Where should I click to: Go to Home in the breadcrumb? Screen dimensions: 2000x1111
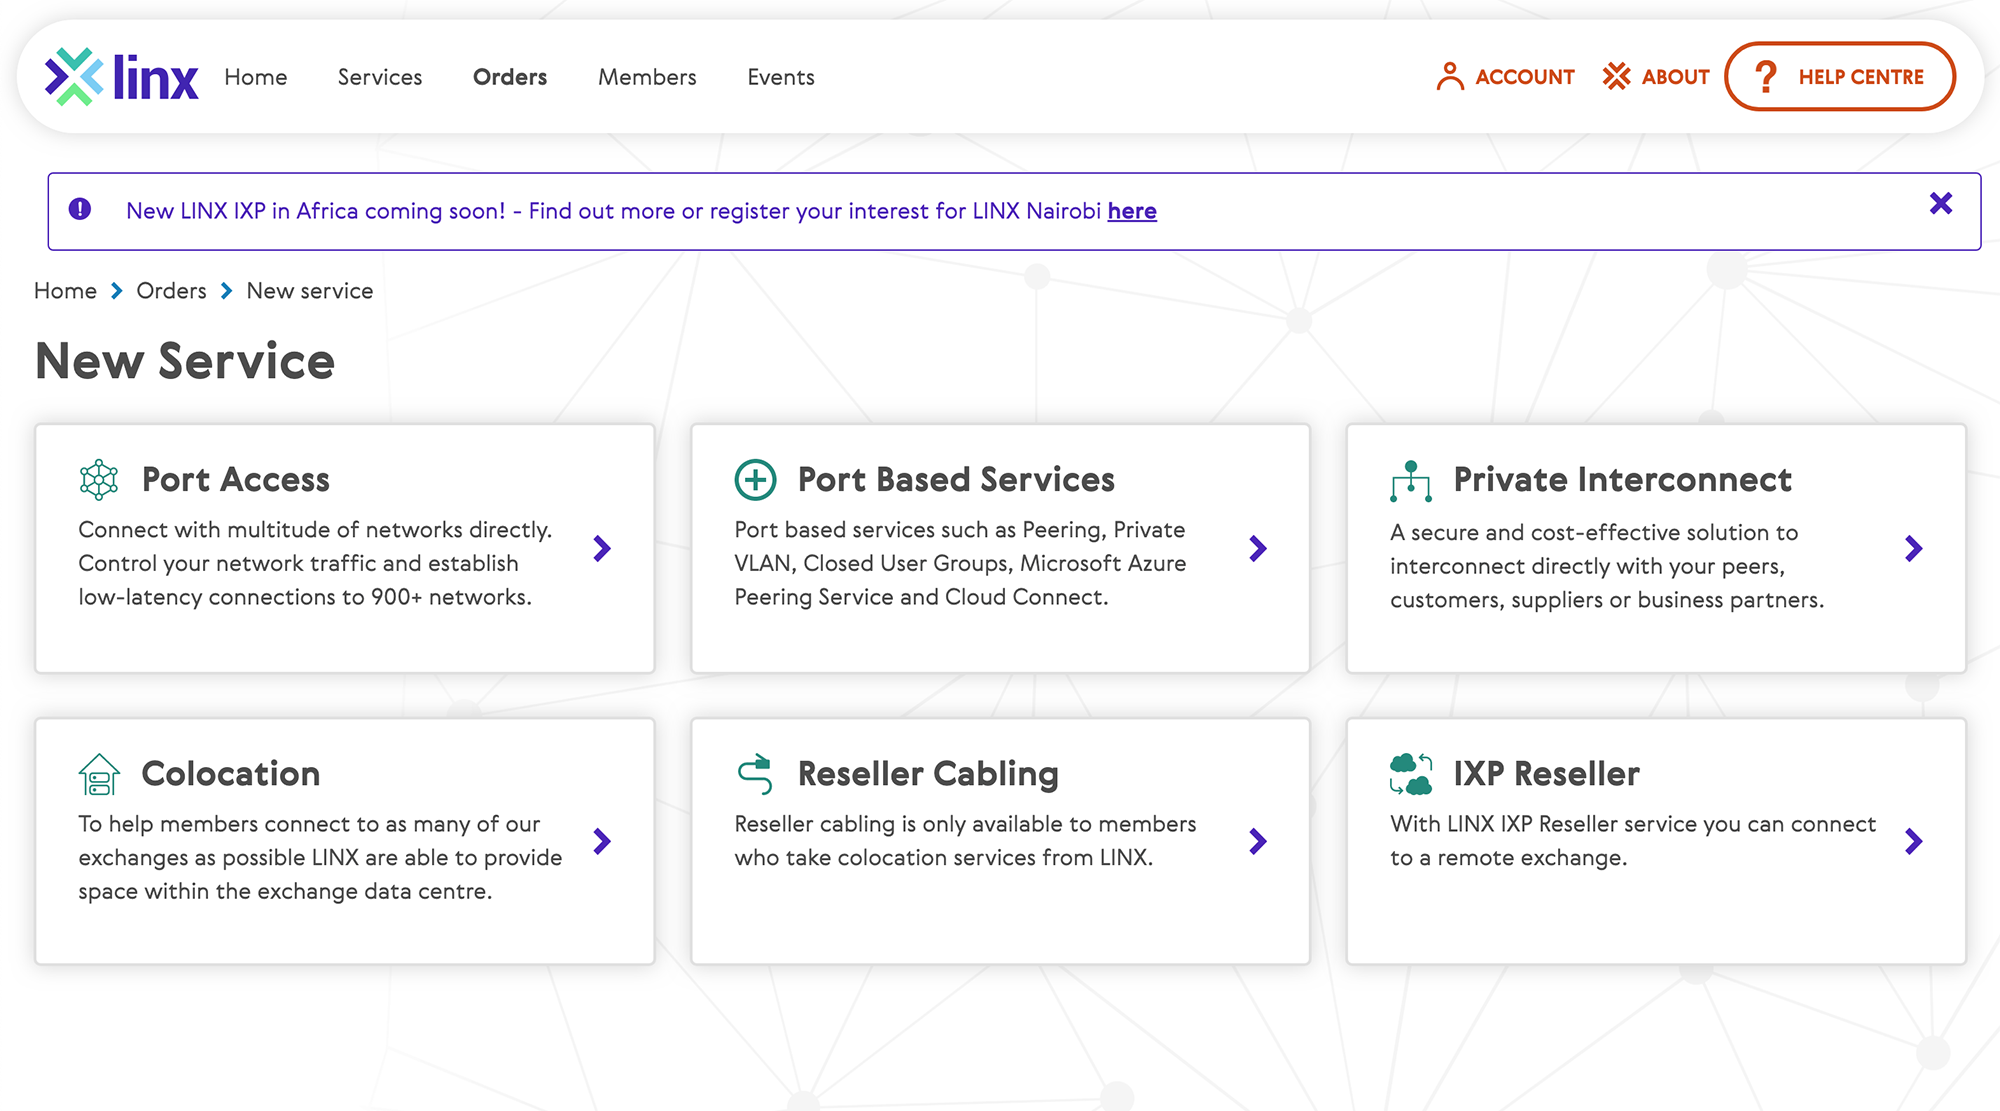[65, 291]
